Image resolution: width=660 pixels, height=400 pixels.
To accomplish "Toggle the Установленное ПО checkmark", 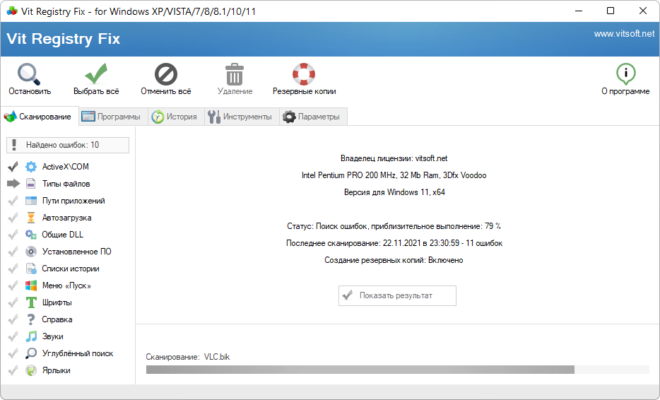I will [x=13, y=251].
